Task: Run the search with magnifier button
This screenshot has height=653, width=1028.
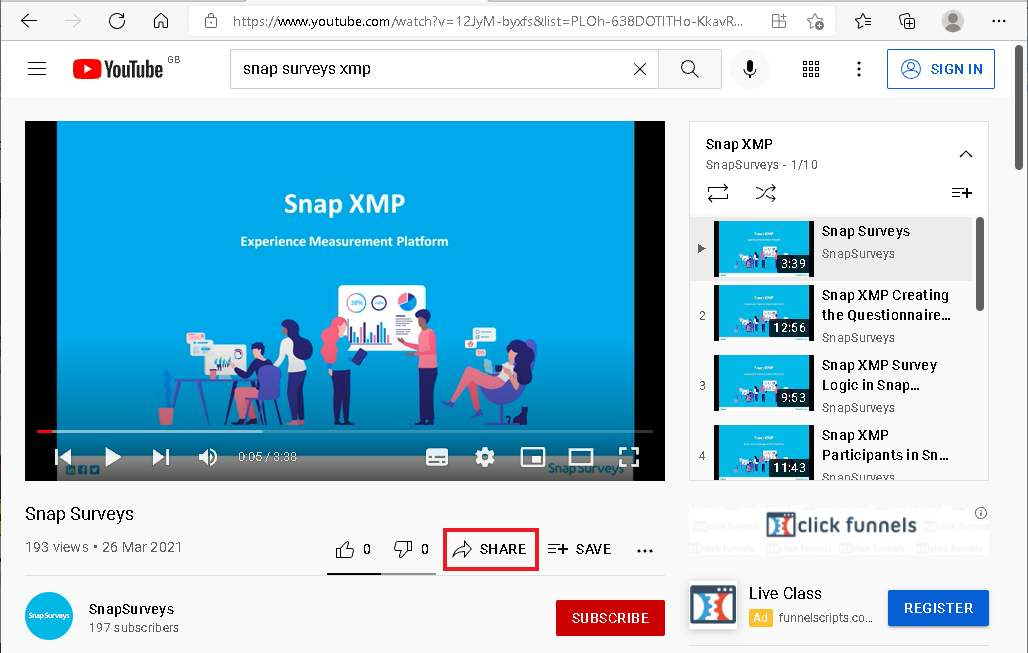Action: pyautogui.click(x=690, y=69)
